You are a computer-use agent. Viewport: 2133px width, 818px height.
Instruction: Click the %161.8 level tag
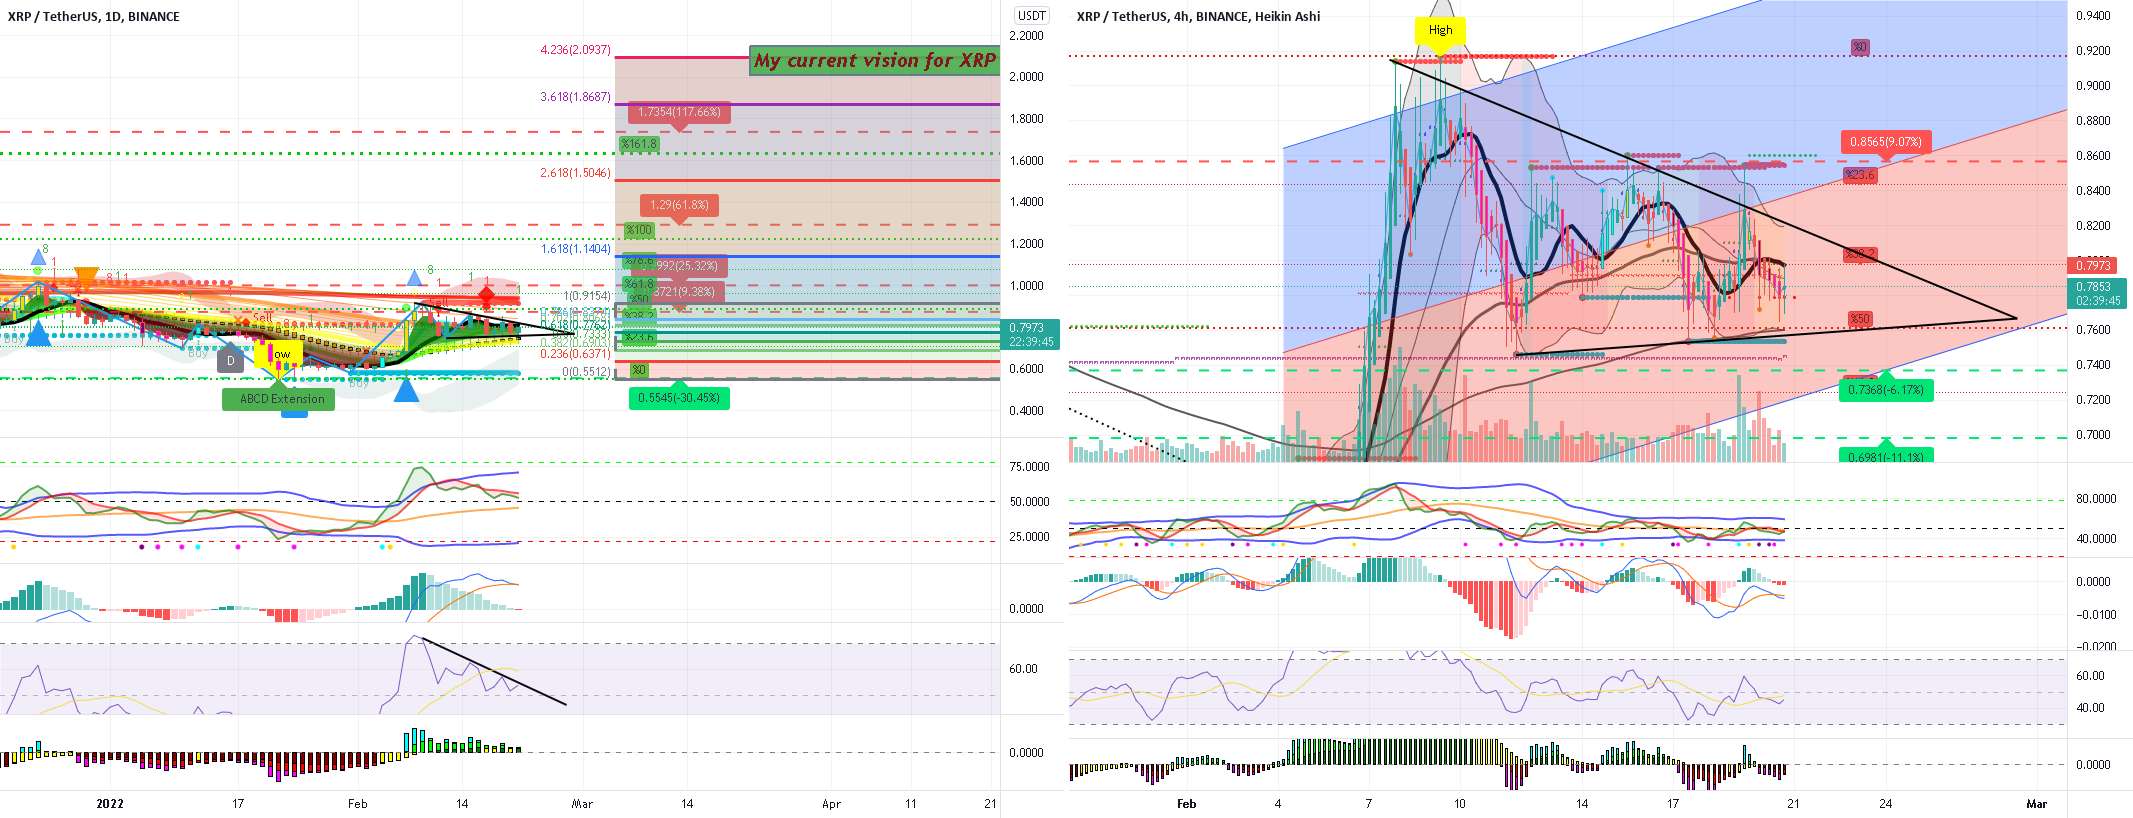tap(639, 144)
